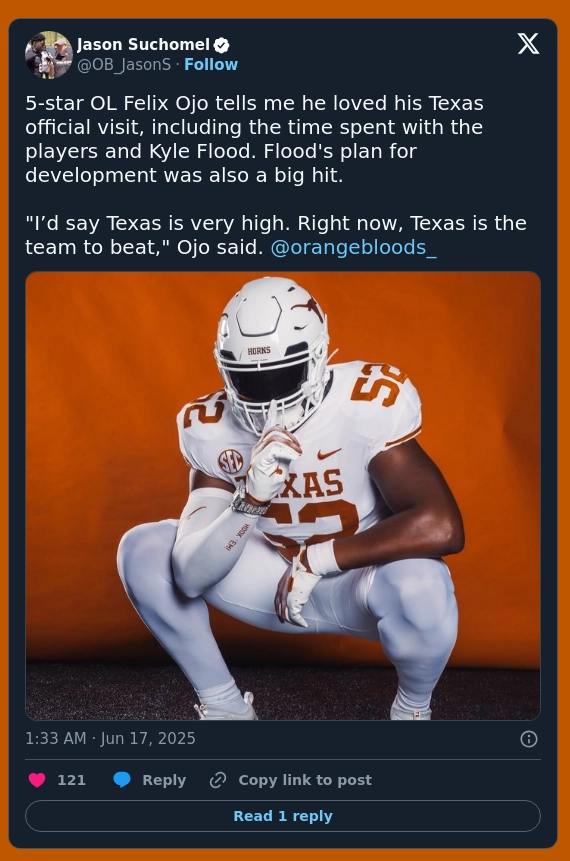Click the Jason Suchomel display name
Viewport: 570px width, 861px height.
coord(144,44)
